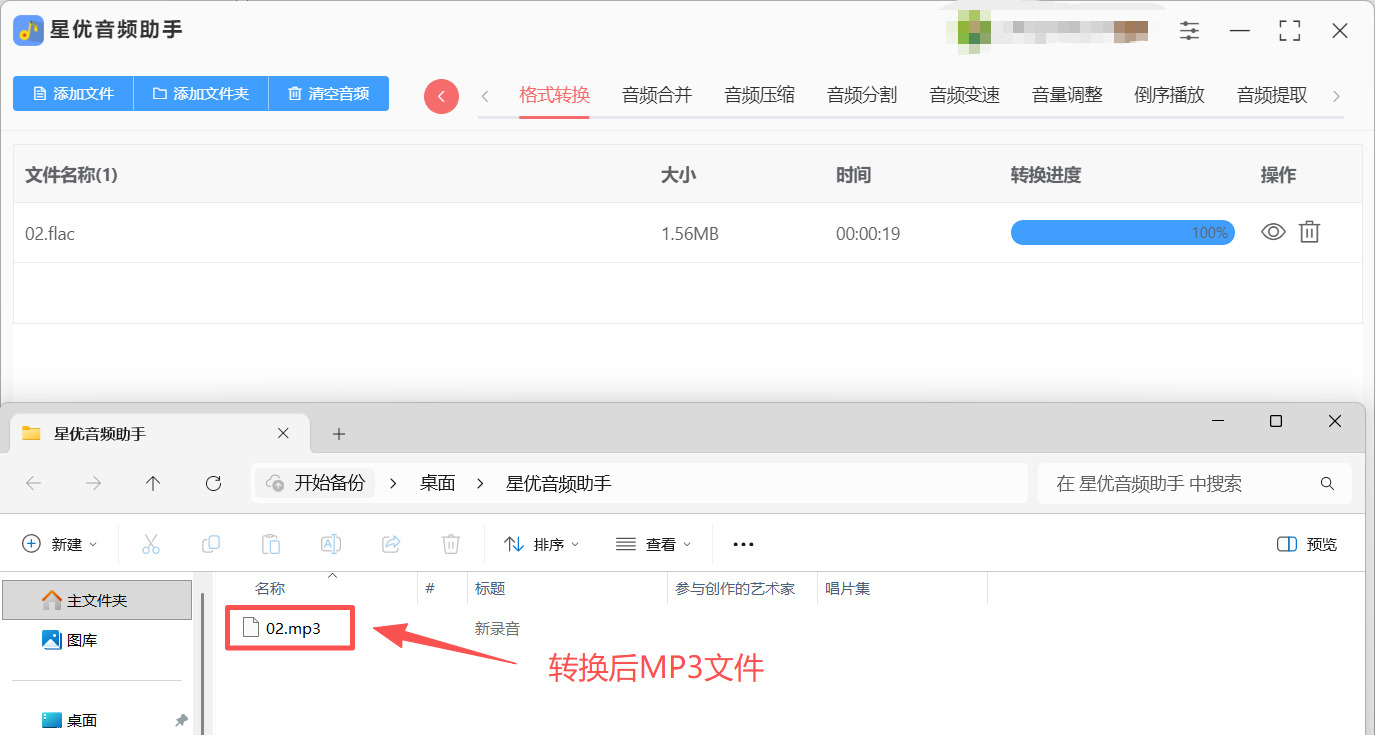Click the 100% conversion progress bar
The width and height of the screenshot is (1375, 735).
[x=1122, y=233]
